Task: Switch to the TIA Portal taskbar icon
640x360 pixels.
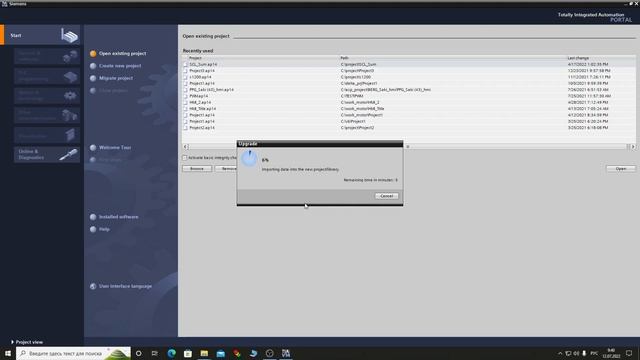Action: click(x=286, y=353)
